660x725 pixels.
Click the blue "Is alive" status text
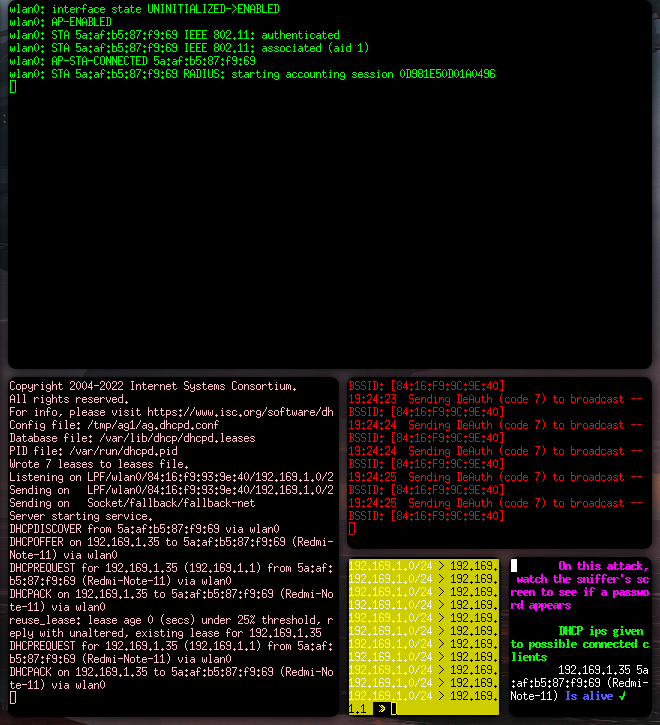tap(589, 696)
